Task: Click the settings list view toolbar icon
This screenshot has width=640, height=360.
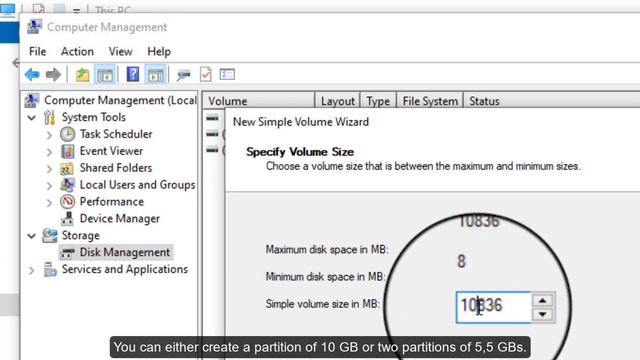Action: tap(227, 74)
